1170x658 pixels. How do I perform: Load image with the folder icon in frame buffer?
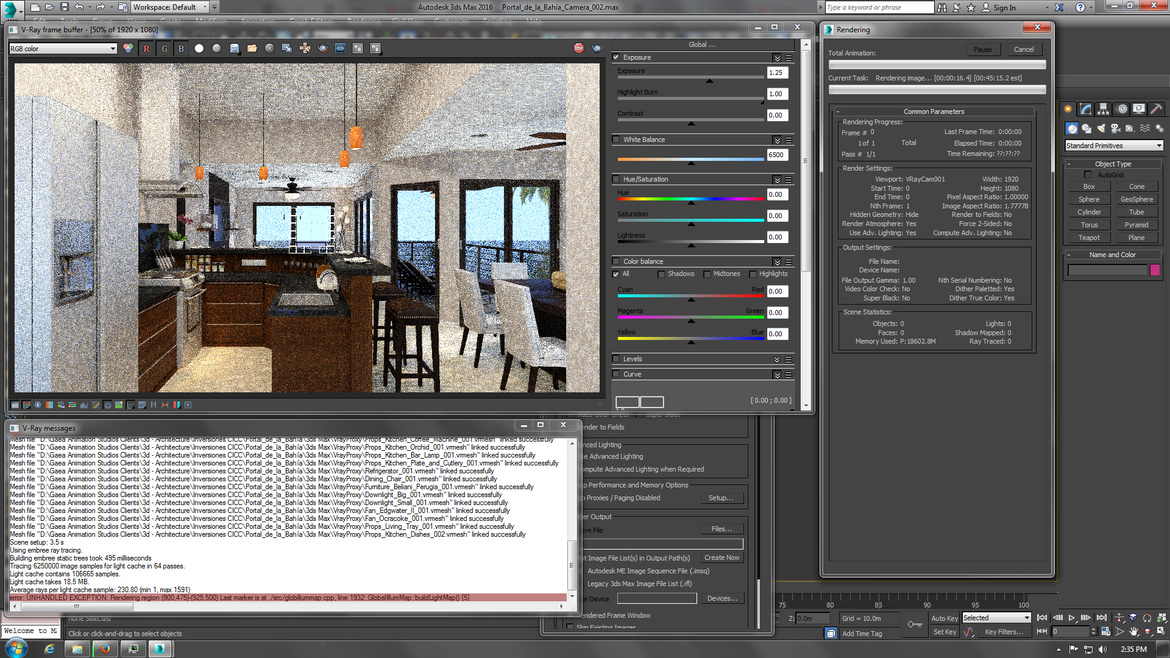(x=252, y=48)
